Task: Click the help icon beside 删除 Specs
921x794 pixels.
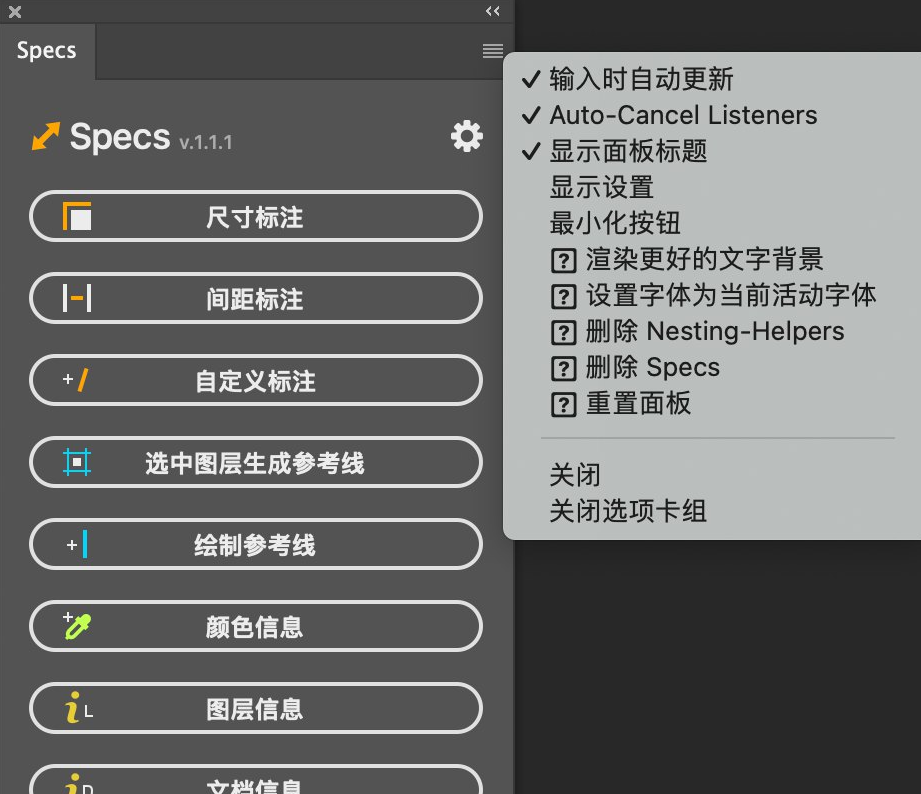Action: (x=564, y=368)
